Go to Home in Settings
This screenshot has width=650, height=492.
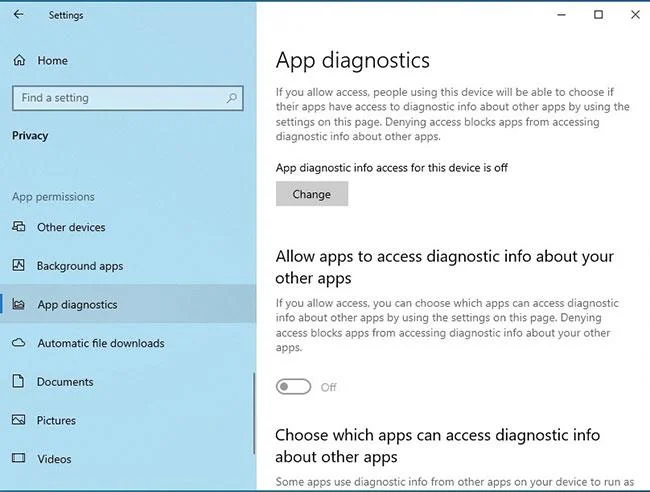pyautogui.click(x=128, y=61)
